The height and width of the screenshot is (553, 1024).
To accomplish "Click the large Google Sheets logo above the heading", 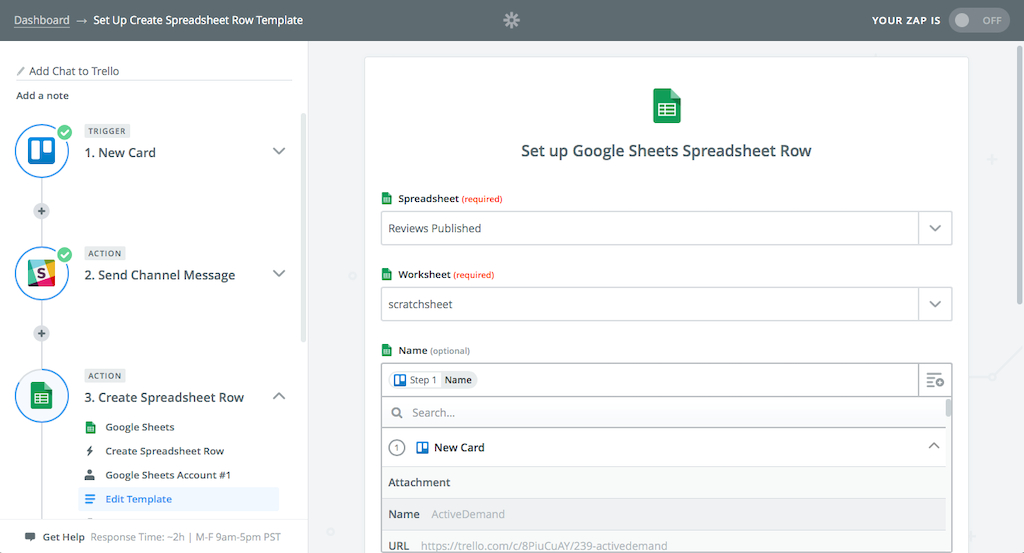I will click(x=666, y=106).
